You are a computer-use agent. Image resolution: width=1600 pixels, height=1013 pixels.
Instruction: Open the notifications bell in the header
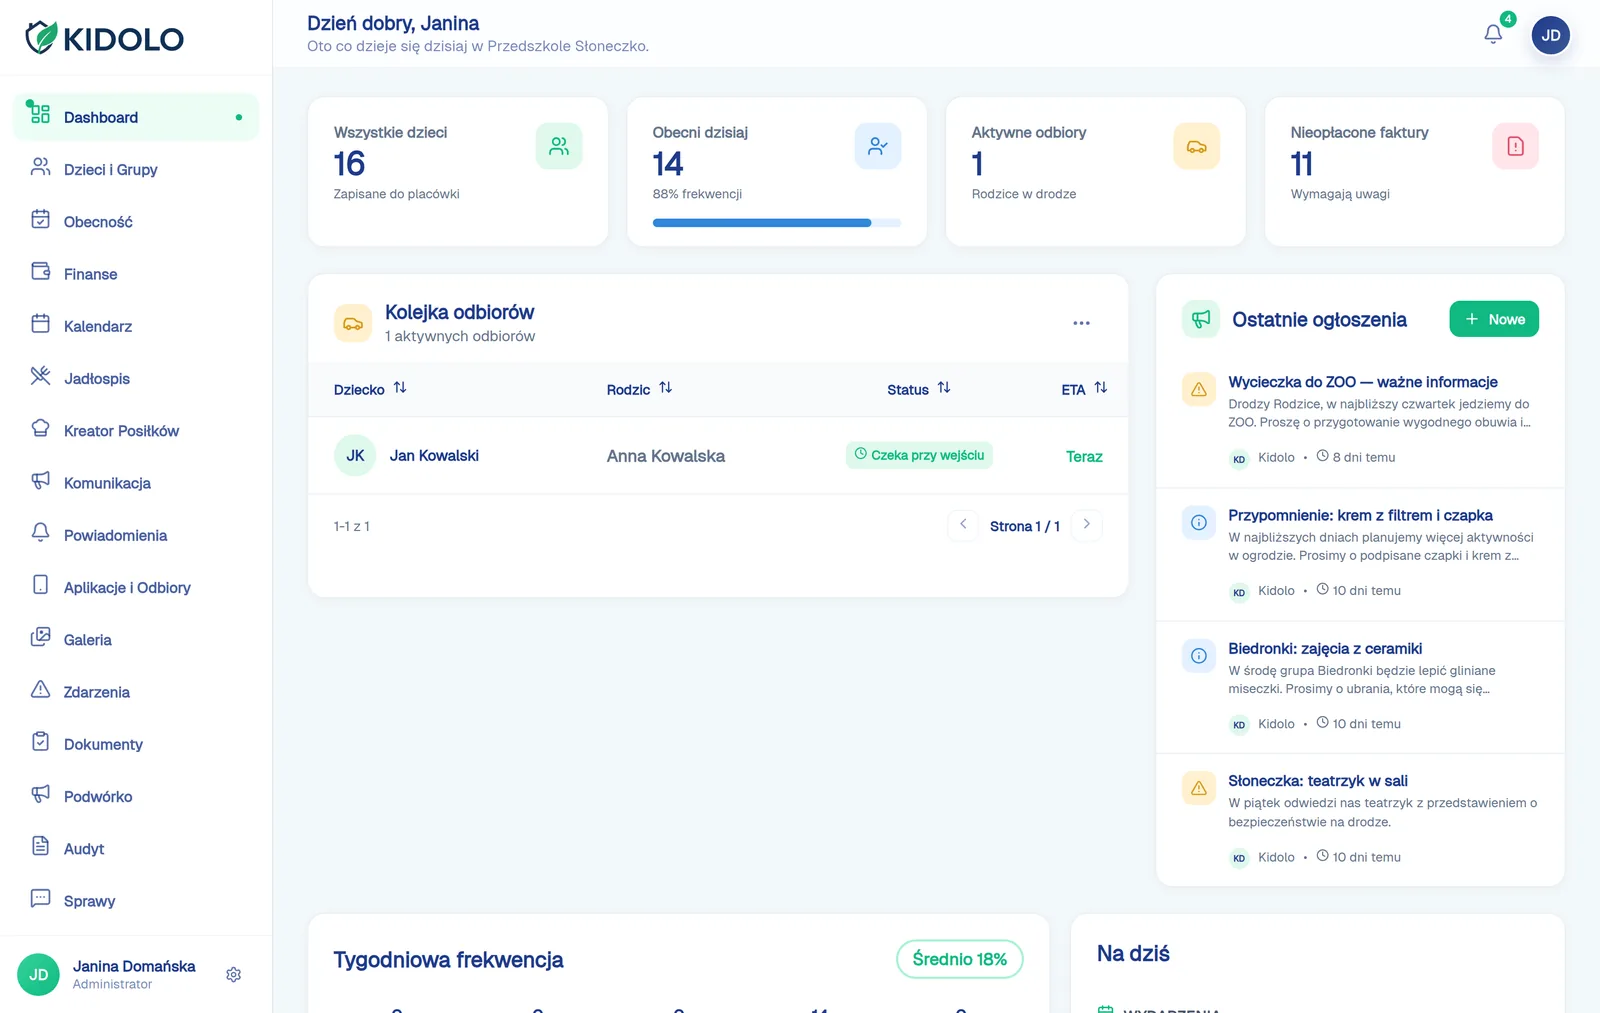tap(1493, 34)
